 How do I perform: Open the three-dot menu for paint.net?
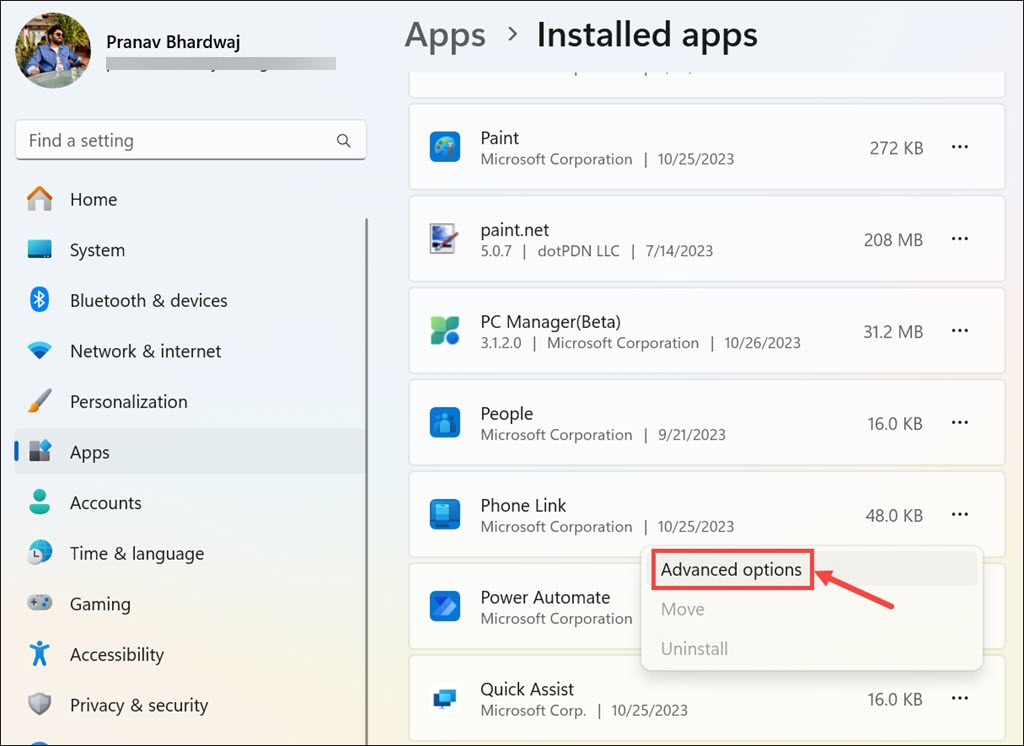coord(959,239)
